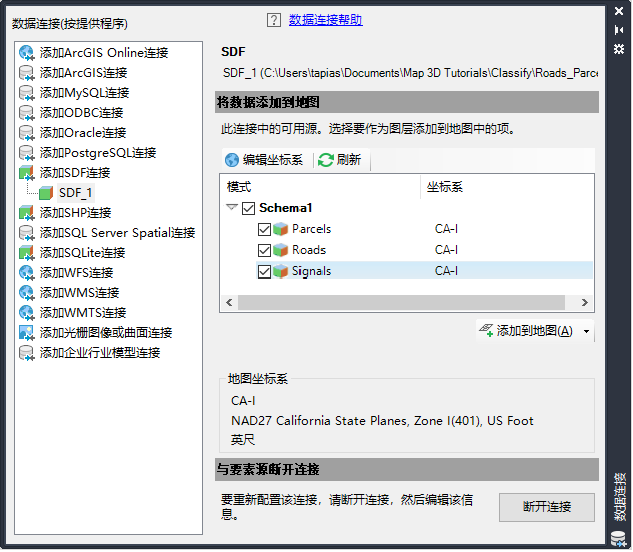This screenshot has width=633, height=552.
Task: Click the globe icon beside 添加WMTS连接
Action: pyautogui.click(x=27, y=313)
